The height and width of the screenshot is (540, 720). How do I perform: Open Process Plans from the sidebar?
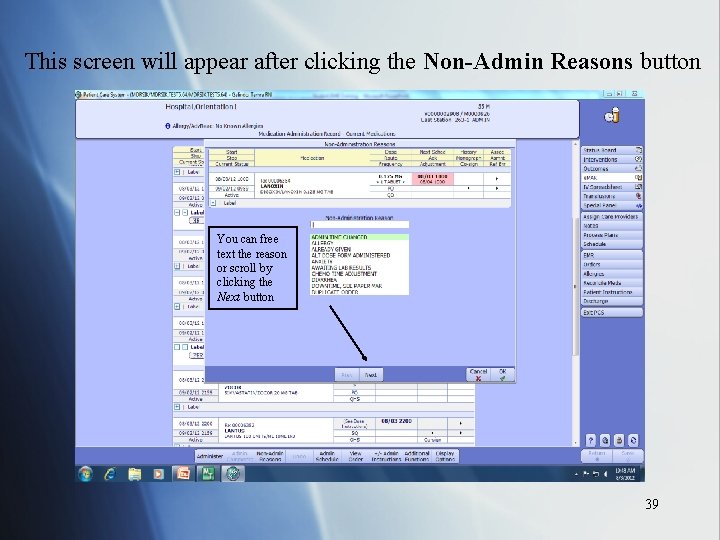click(x=612, y=235)
